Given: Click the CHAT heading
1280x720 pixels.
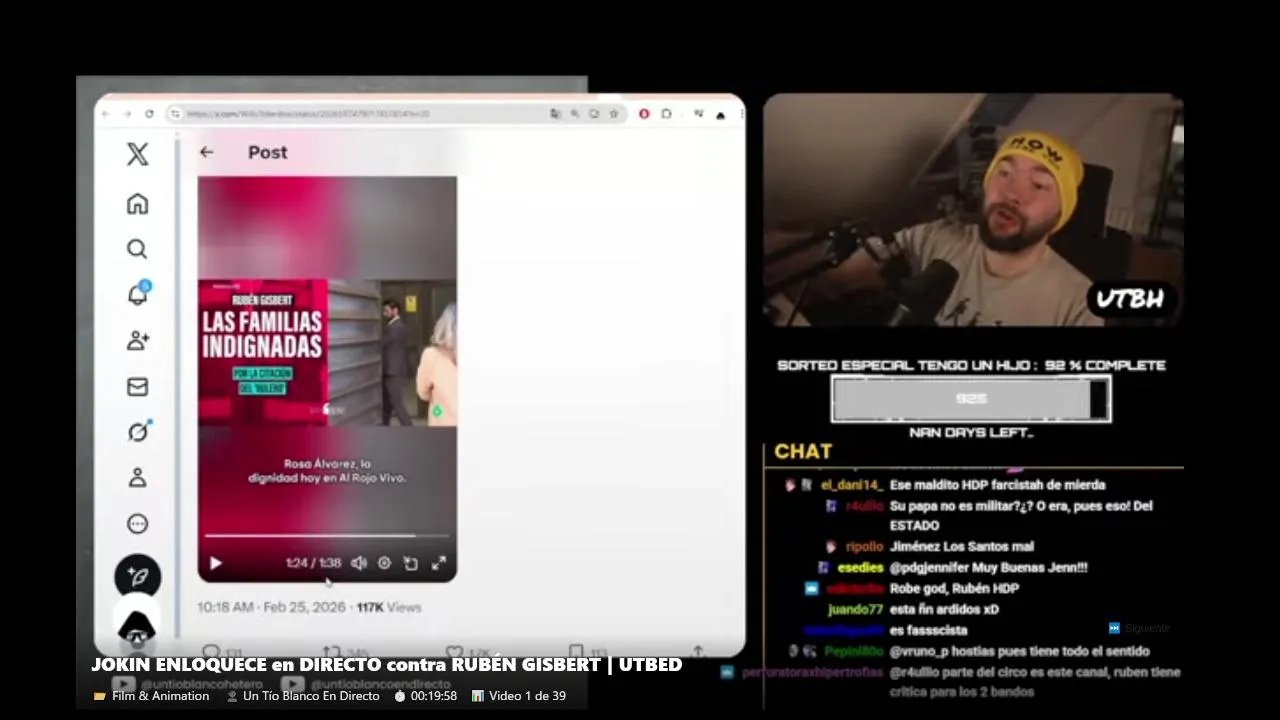Looking at the screenshot, I should [803, 452].
